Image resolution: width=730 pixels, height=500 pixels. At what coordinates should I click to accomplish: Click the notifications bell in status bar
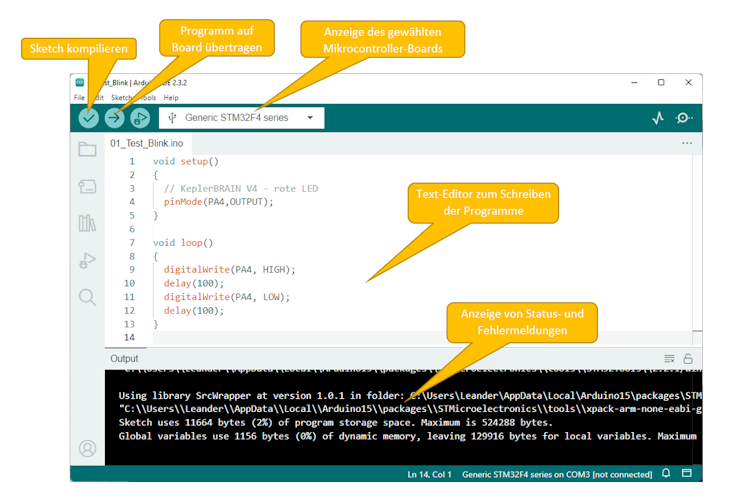click(x=666, y=473)
